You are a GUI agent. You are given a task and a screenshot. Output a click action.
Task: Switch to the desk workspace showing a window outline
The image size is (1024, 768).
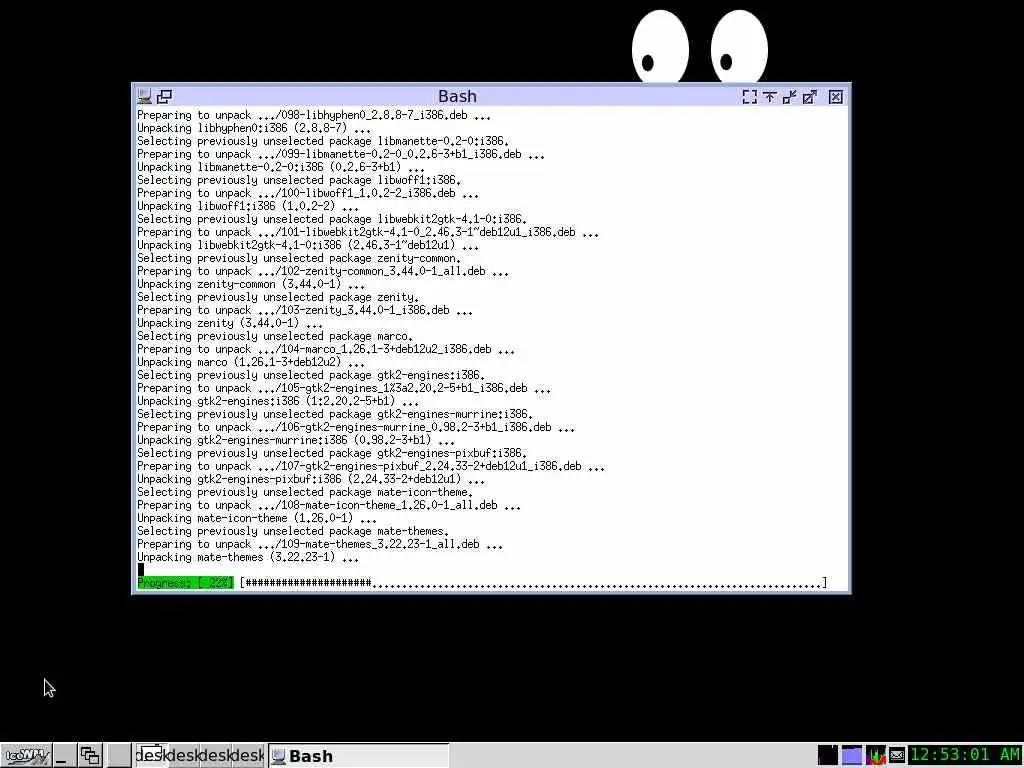151,756
